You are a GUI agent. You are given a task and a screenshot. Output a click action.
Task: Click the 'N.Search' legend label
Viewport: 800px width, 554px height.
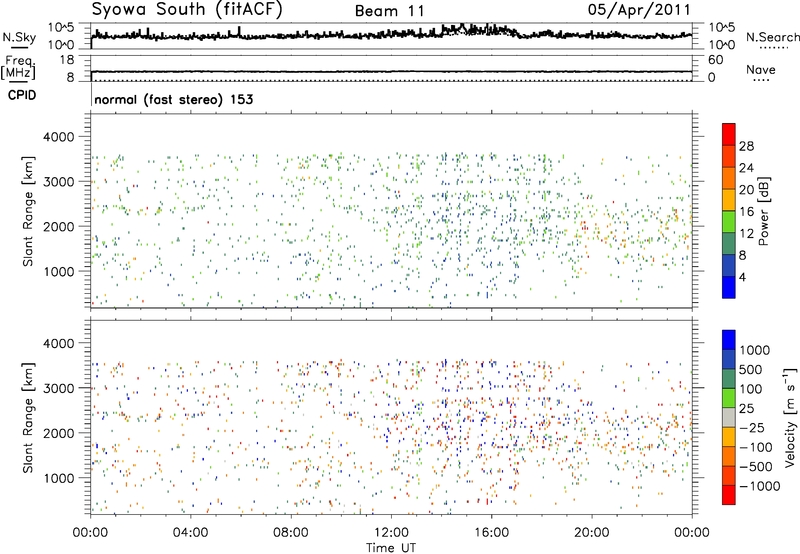(x=772, y=37)
